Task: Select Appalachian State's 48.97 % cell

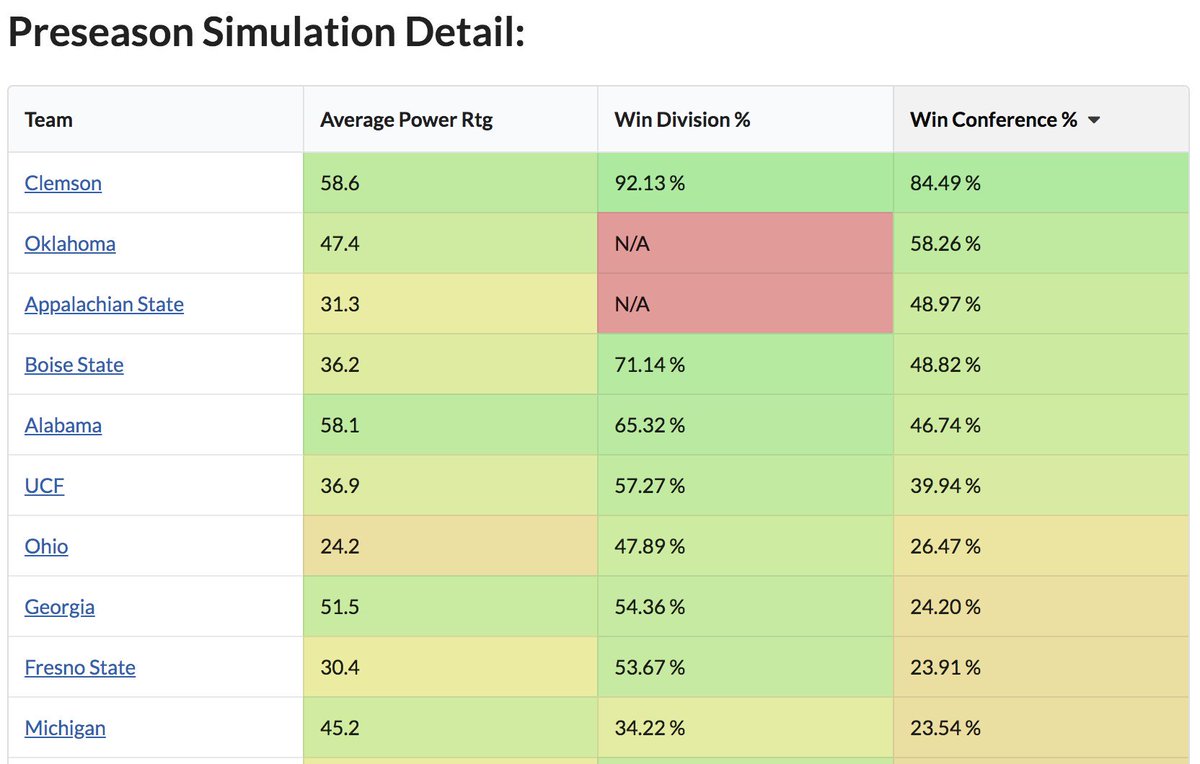Action: 1041,304
